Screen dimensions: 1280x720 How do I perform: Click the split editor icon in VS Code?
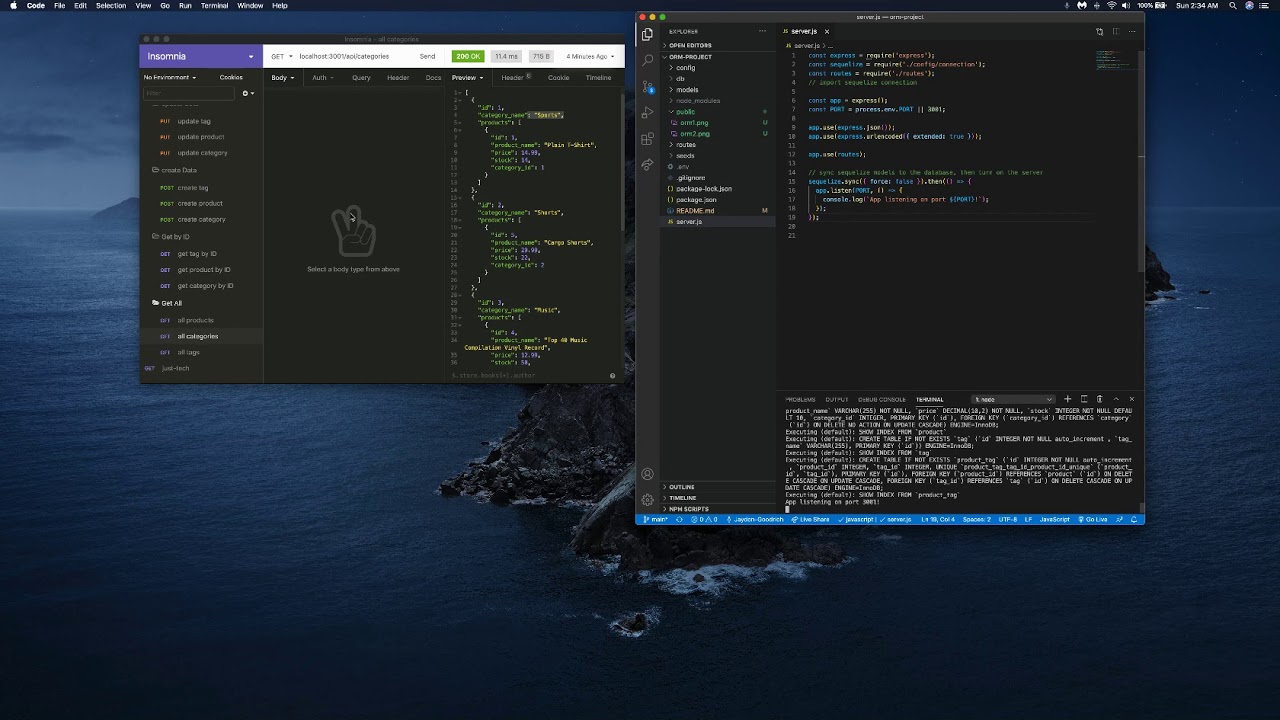tap(1115, 31)
